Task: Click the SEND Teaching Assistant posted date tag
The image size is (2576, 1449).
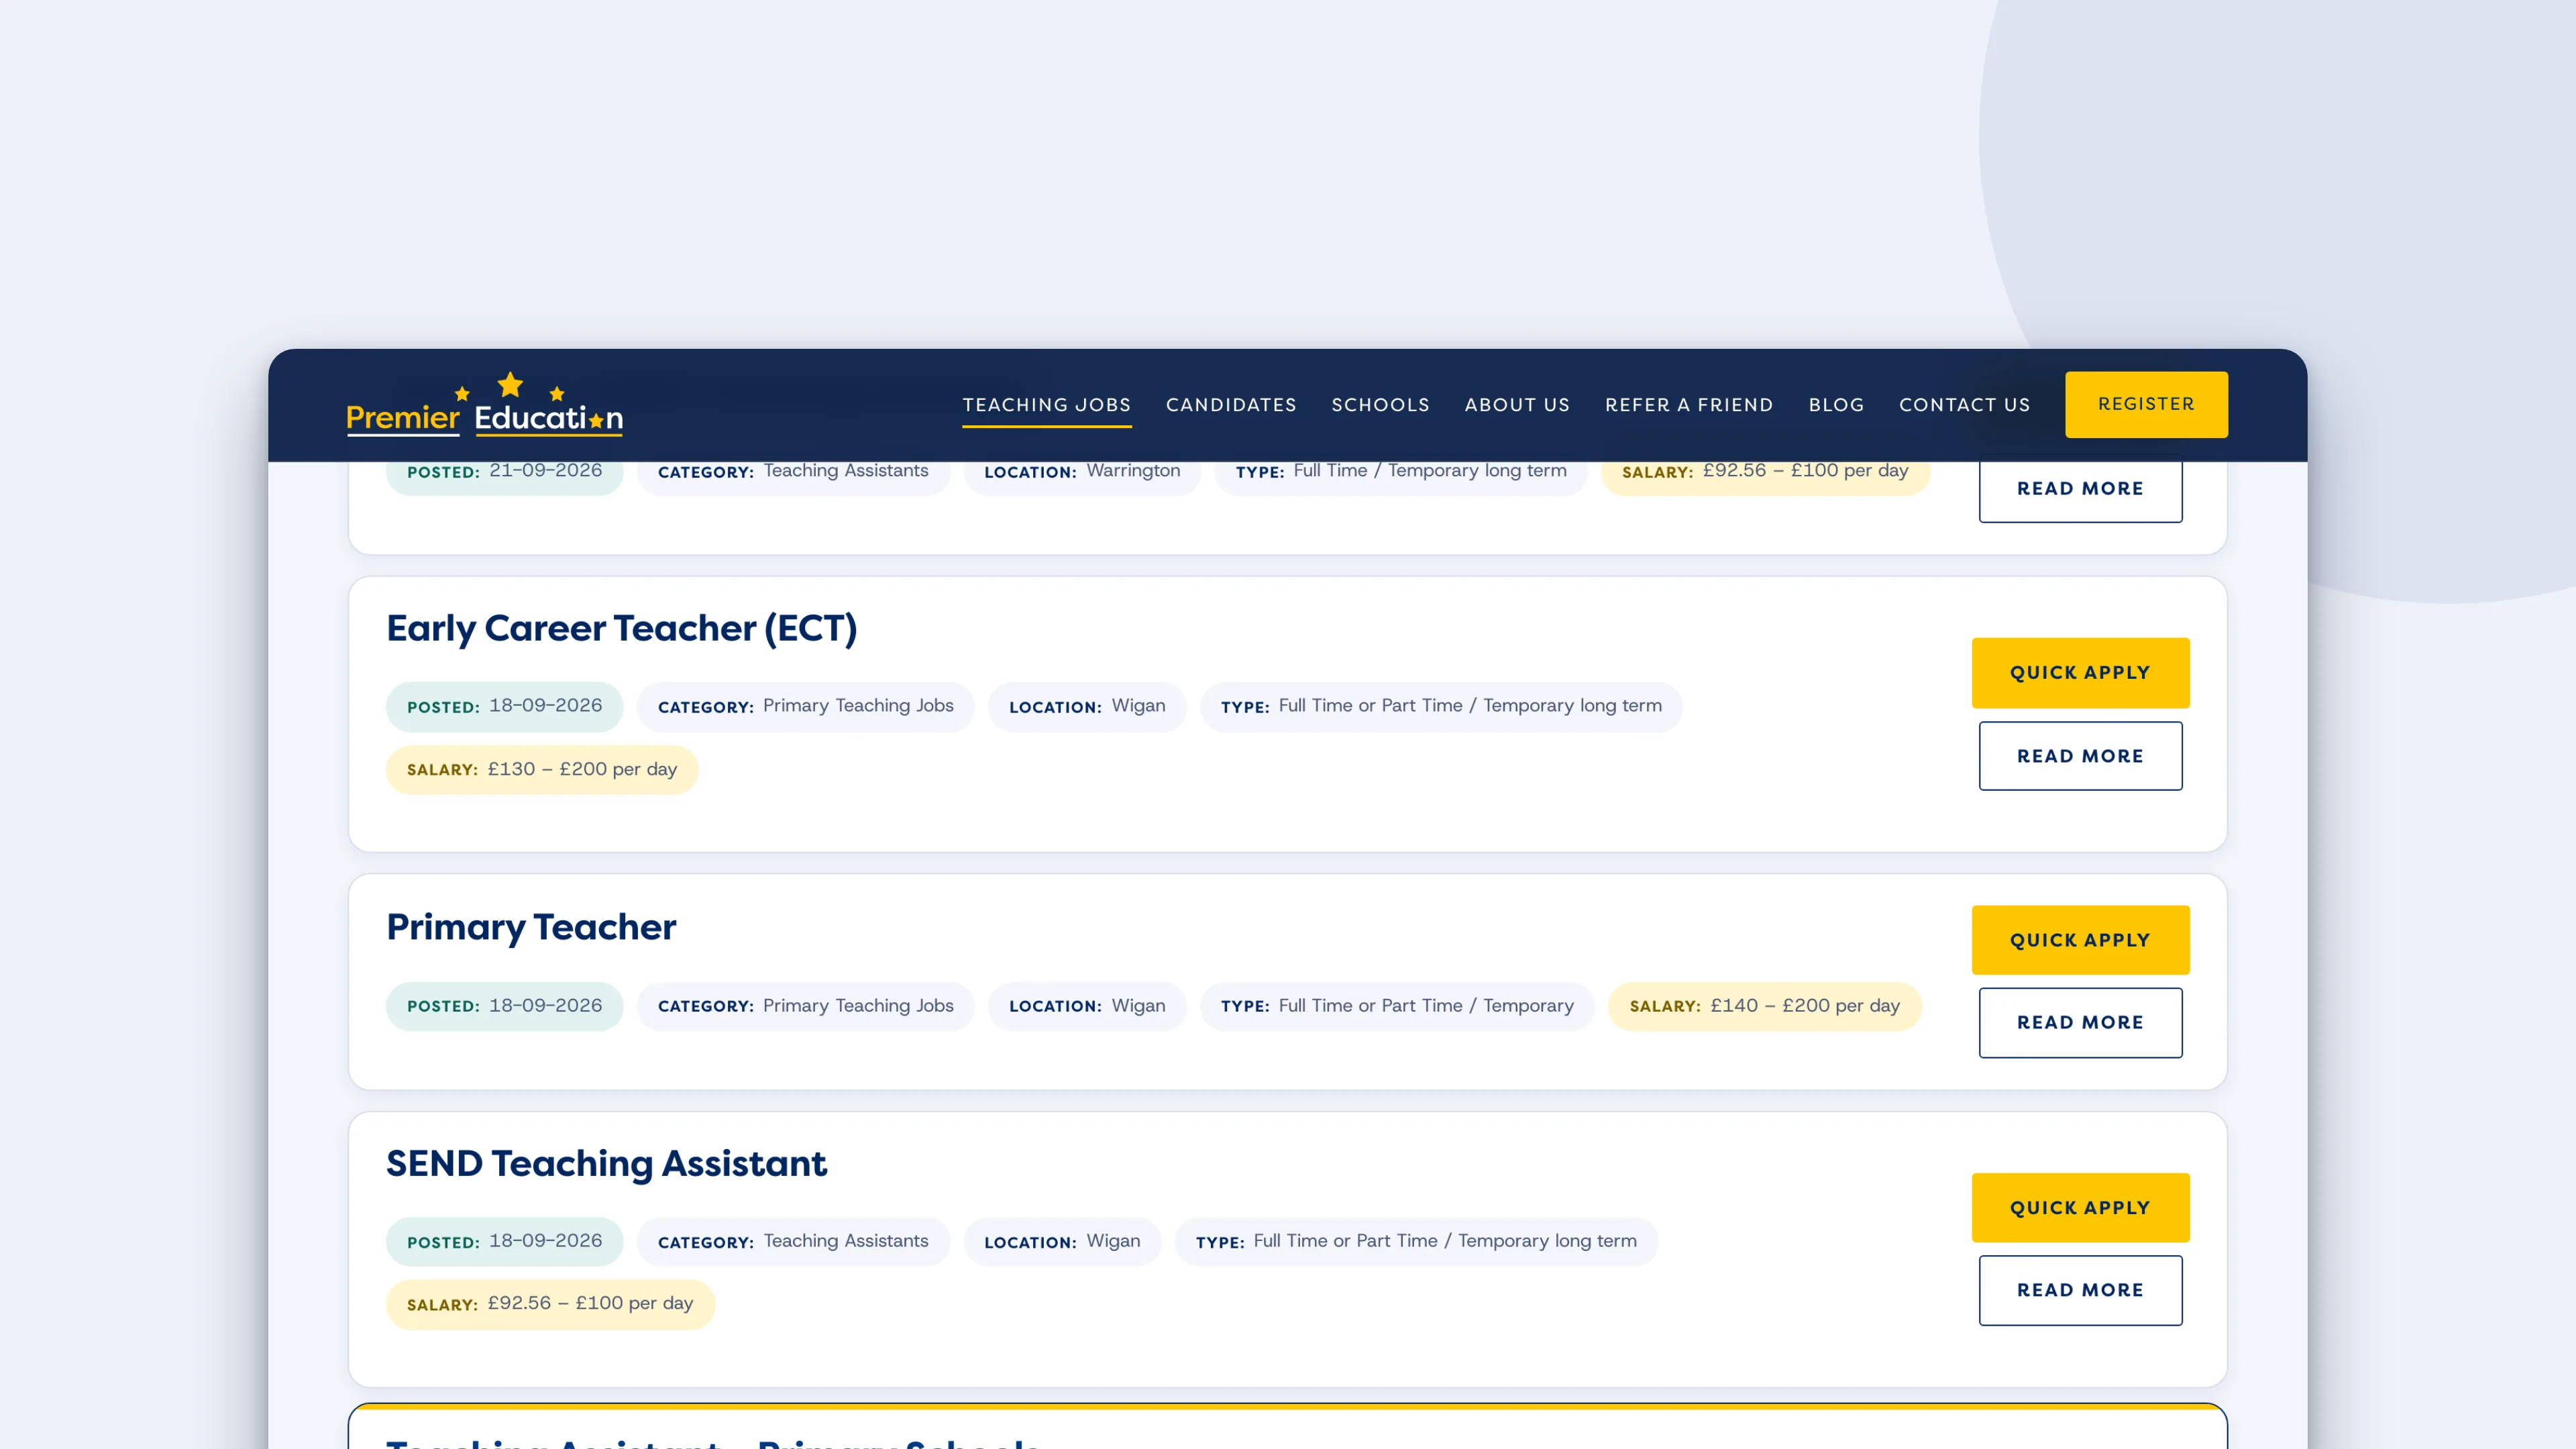Action: coord(504,1241)
